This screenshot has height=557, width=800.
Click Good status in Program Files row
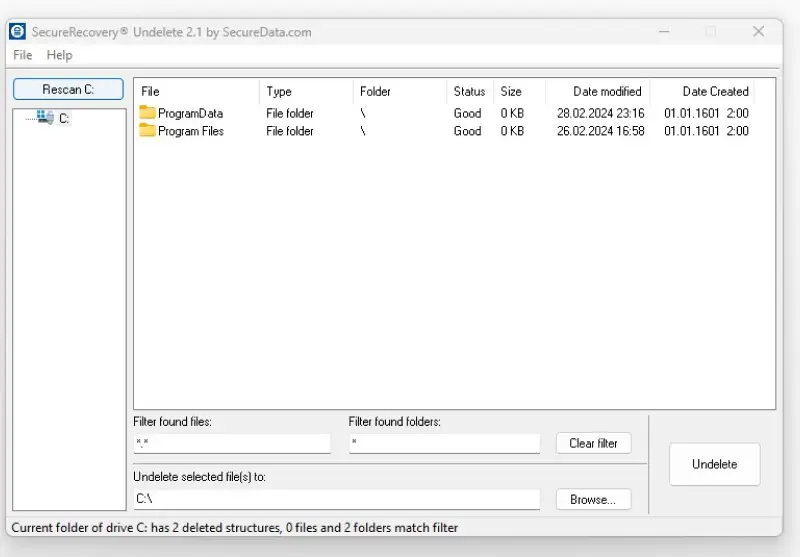[x=467, y=131]
